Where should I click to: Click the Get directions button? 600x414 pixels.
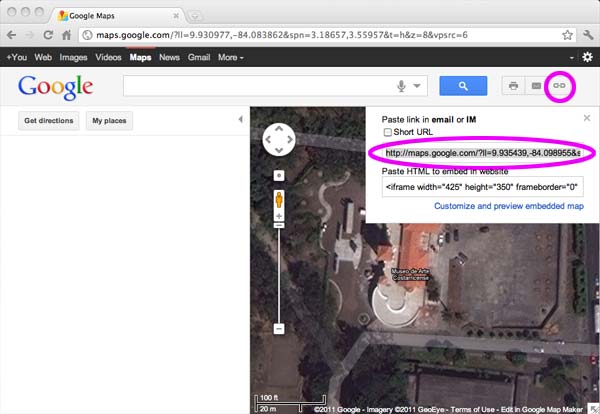[x=49, y=121]
